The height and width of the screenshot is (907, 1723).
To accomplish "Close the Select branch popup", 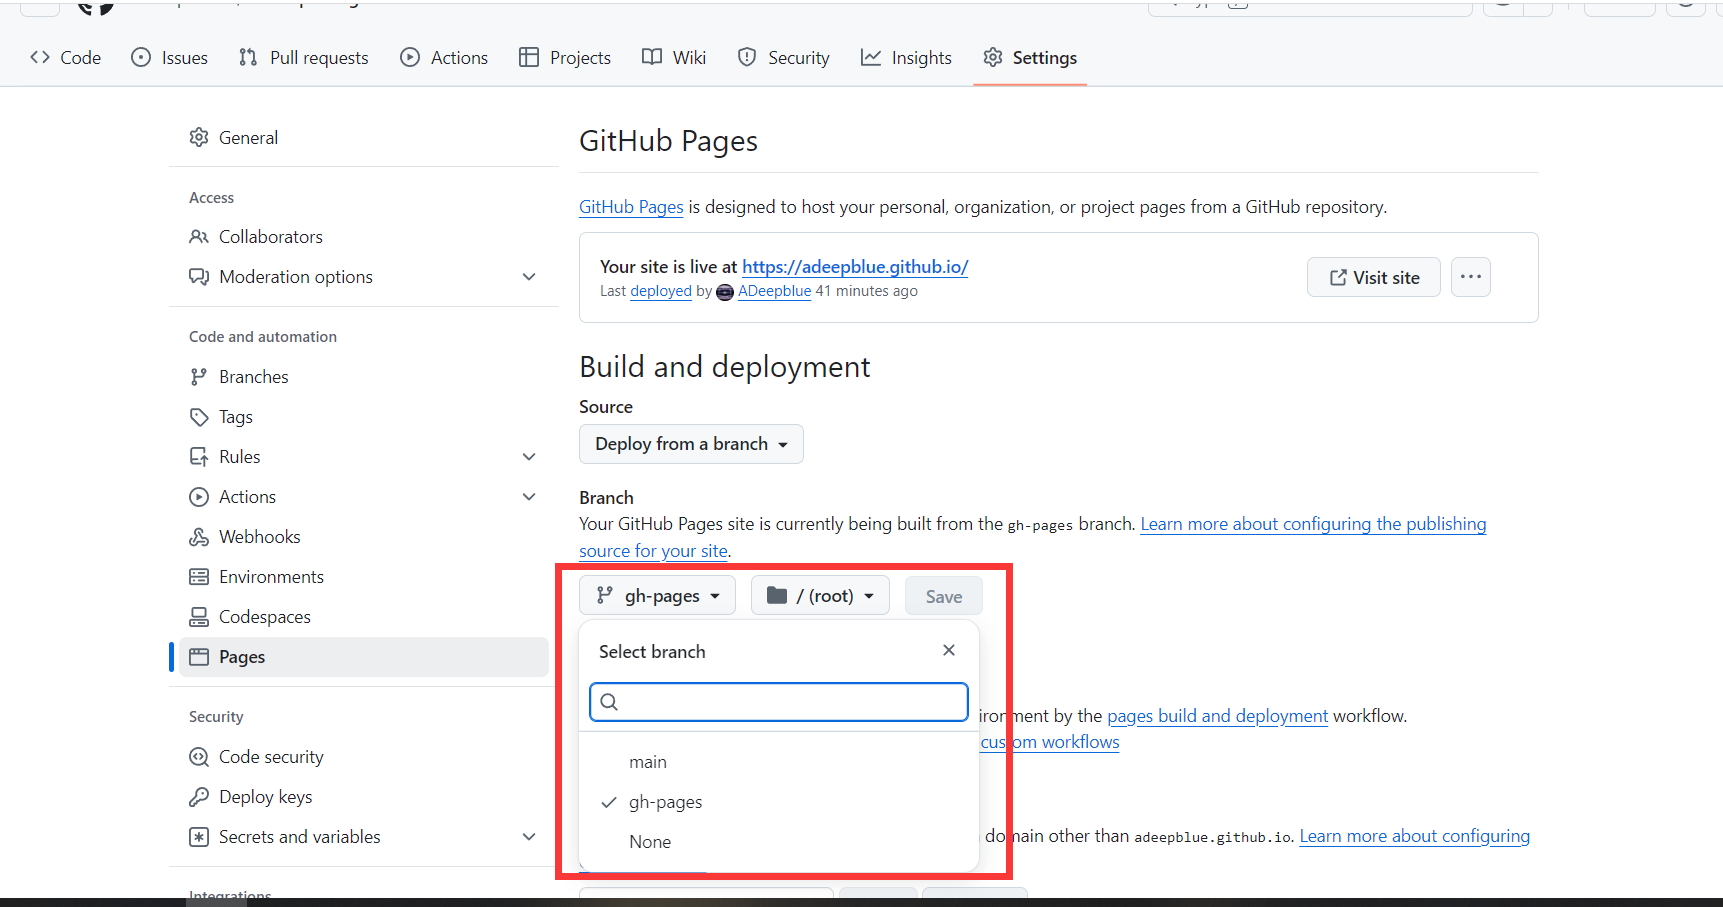I will click(x=948, y=650).
